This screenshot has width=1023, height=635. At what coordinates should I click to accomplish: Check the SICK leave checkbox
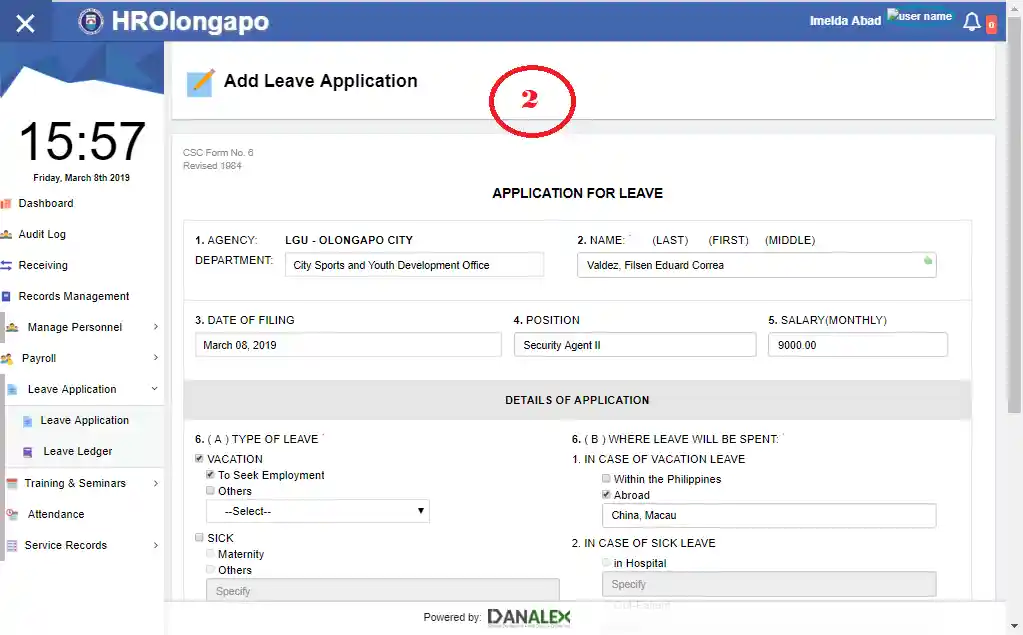click(x=199, y=537)
